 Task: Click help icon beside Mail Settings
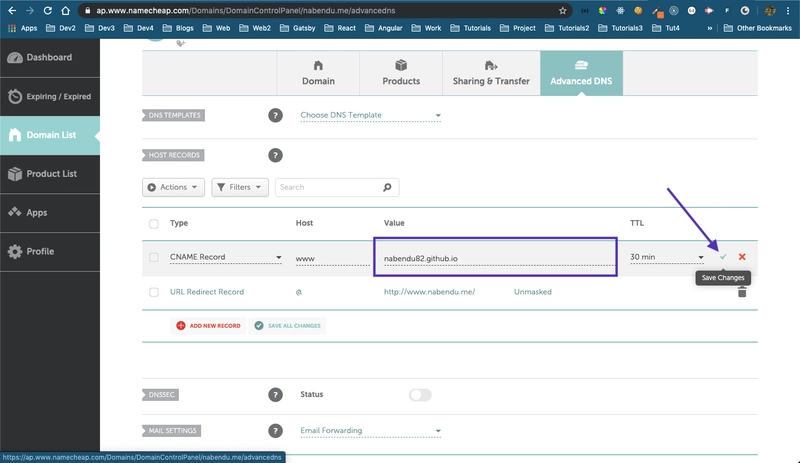(276, 431)
